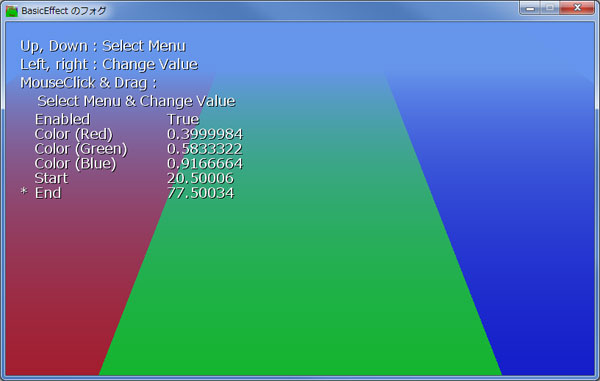The height and width of the screenshot is (381, 600).
Task: Maximize the BasicEffect window
Action: pos(550,8)
